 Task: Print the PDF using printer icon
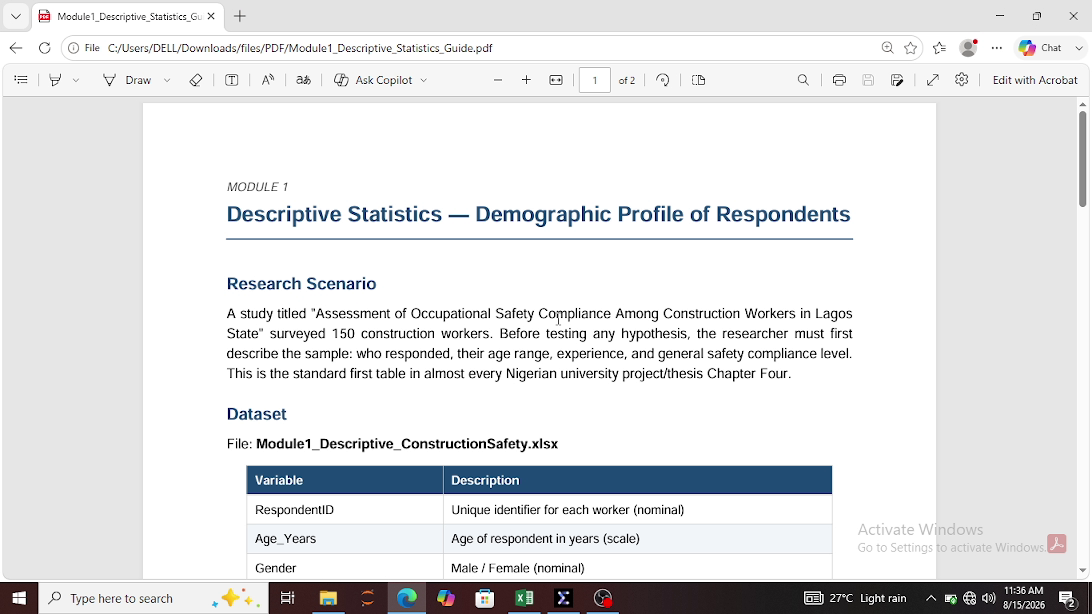(839, 80)
